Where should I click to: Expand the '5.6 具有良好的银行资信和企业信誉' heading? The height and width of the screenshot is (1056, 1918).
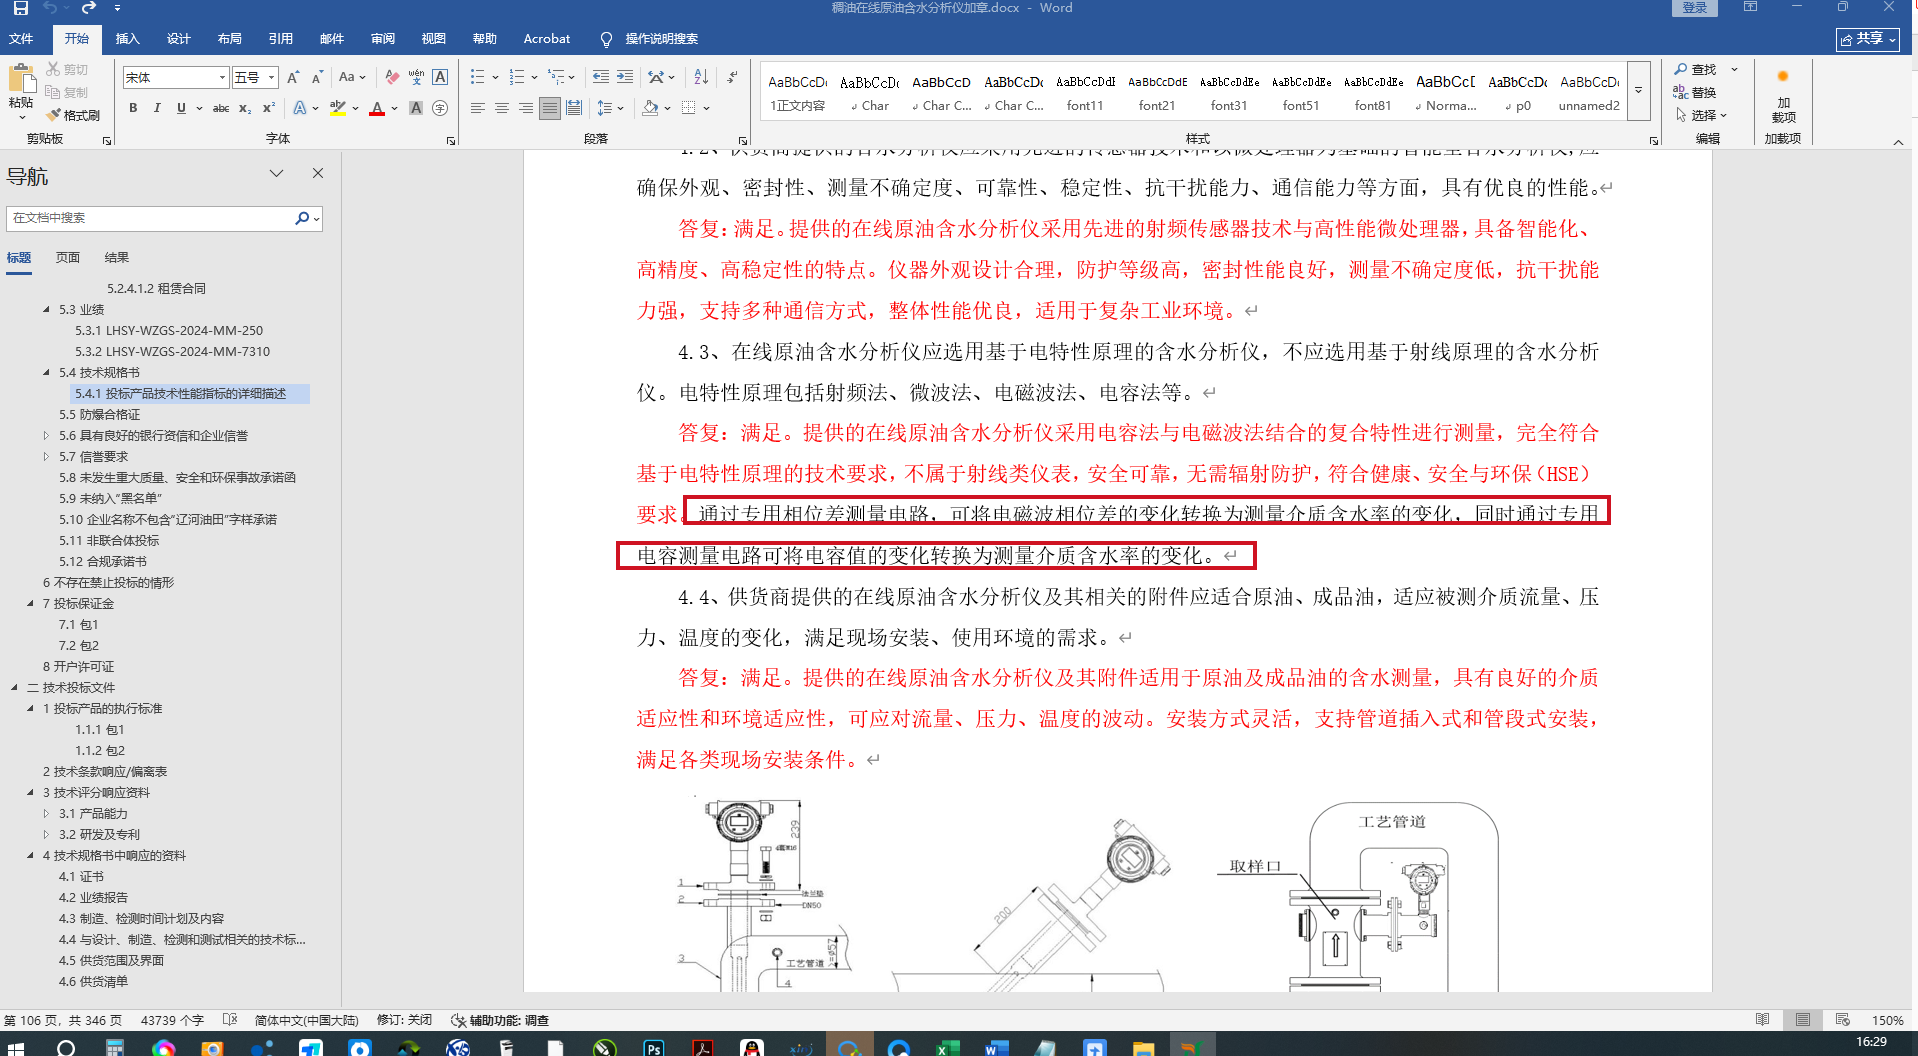[x=46, y=436]
